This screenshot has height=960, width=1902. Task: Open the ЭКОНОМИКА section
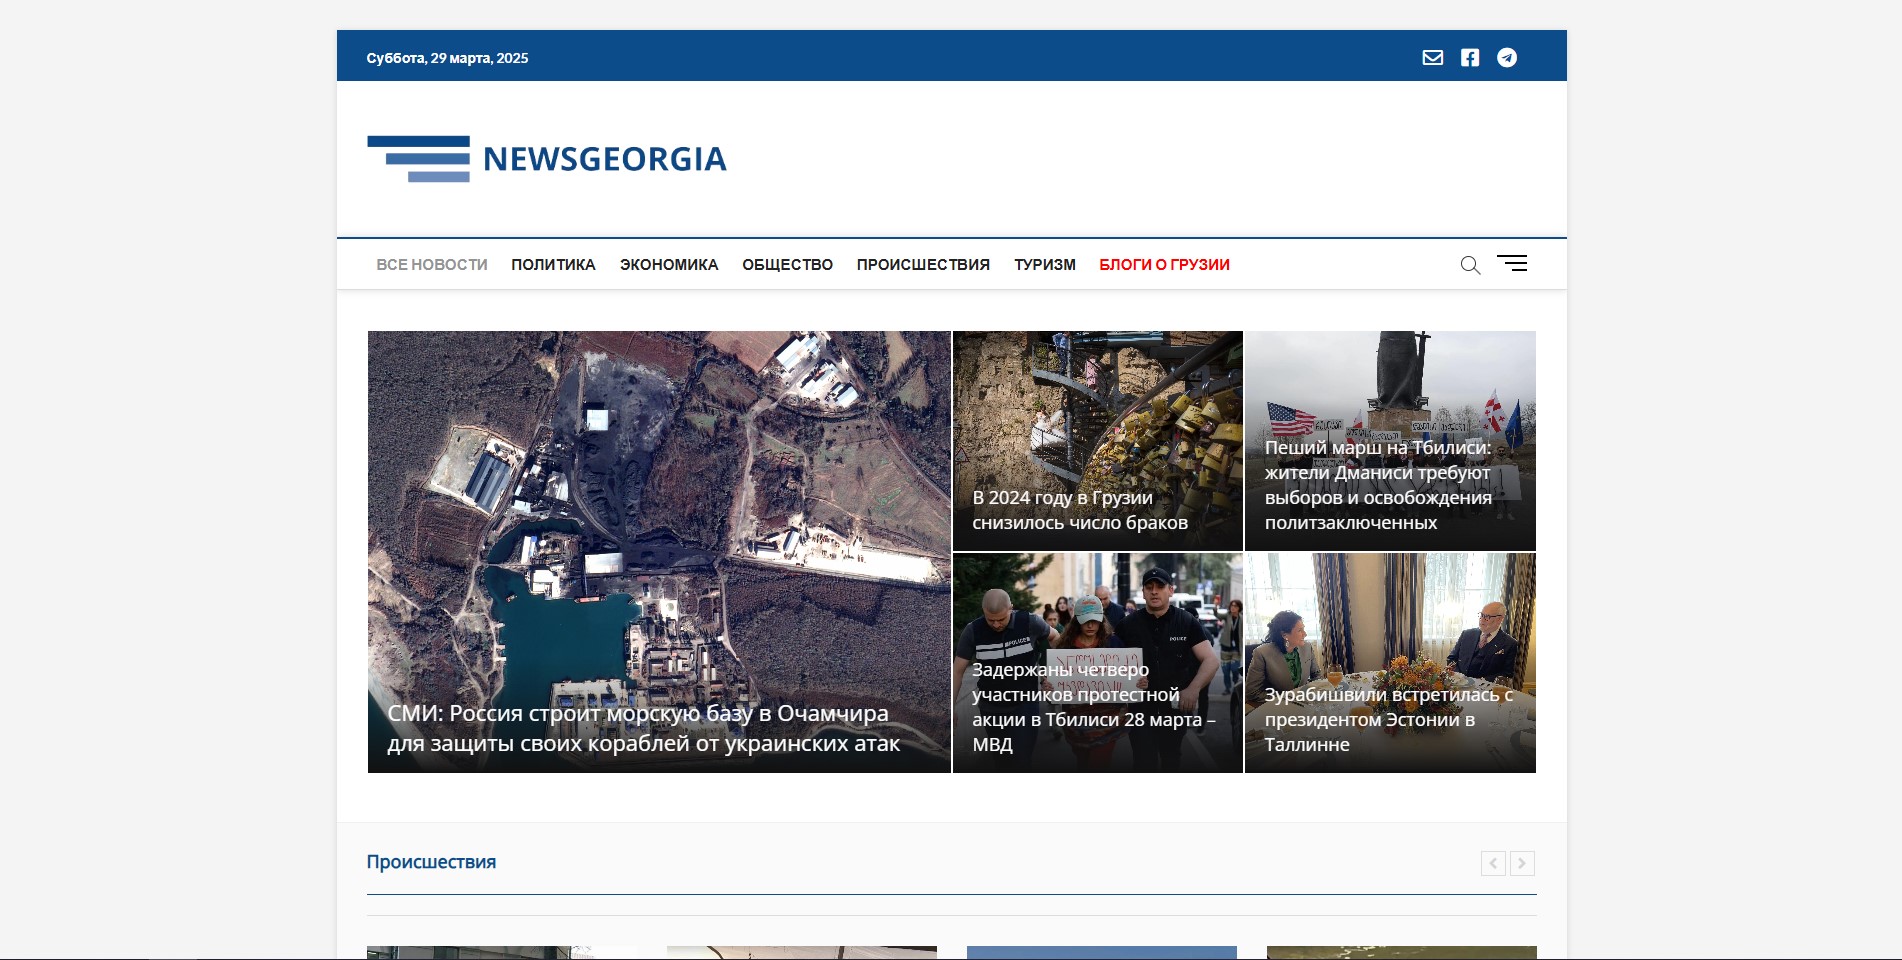669,265
